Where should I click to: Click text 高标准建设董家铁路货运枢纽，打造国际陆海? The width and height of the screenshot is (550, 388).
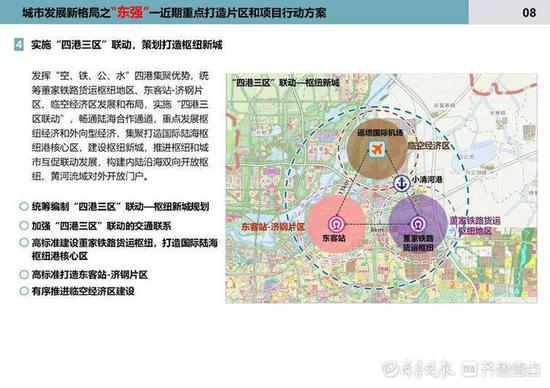pyautogui.click(x=125, y=243)
